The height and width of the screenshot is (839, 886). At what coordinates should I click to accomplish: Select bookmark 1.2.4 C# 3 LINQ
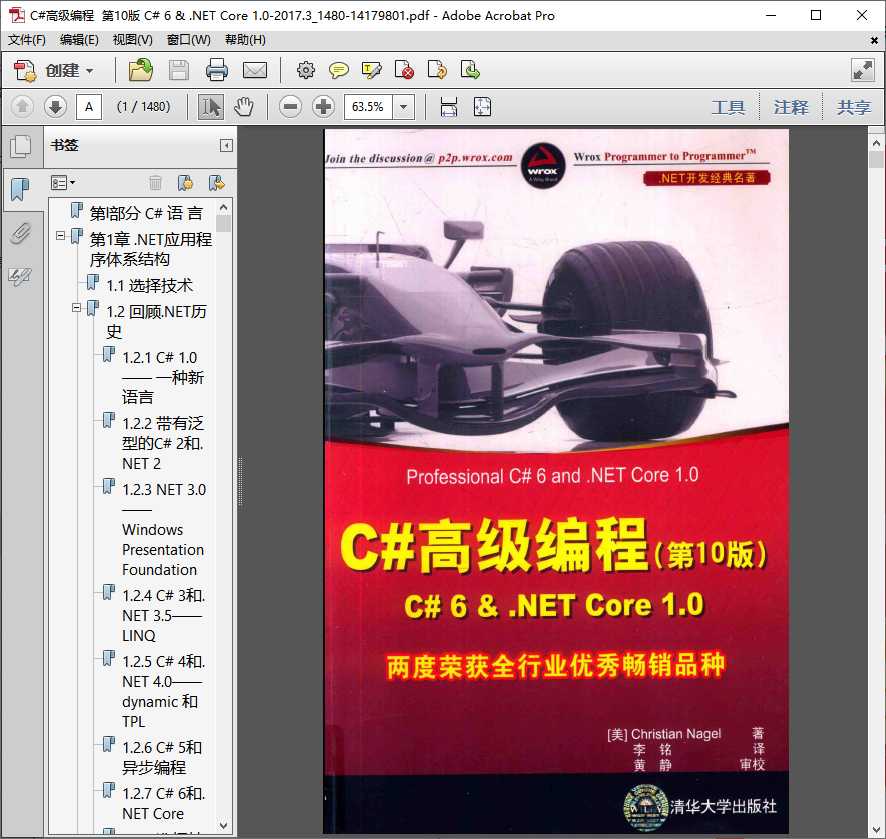pos(163,615)
